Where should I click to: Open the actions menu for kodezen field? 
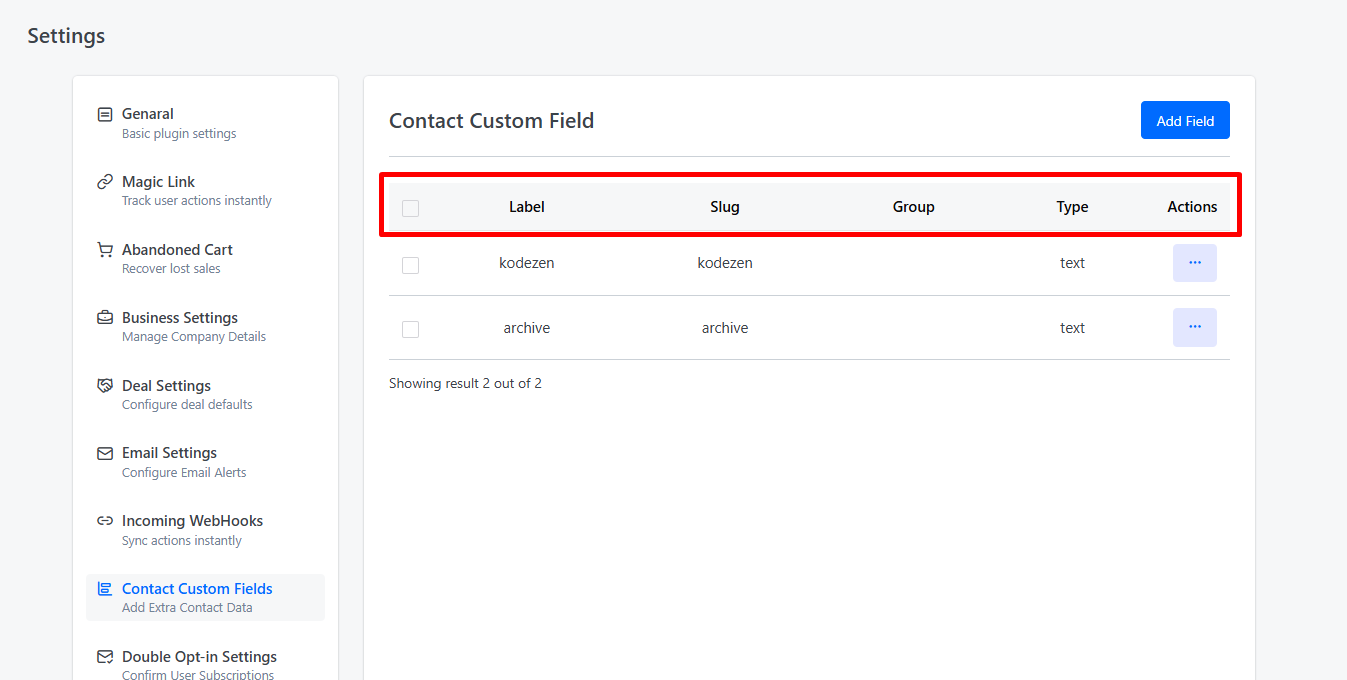click(1195, 263)
